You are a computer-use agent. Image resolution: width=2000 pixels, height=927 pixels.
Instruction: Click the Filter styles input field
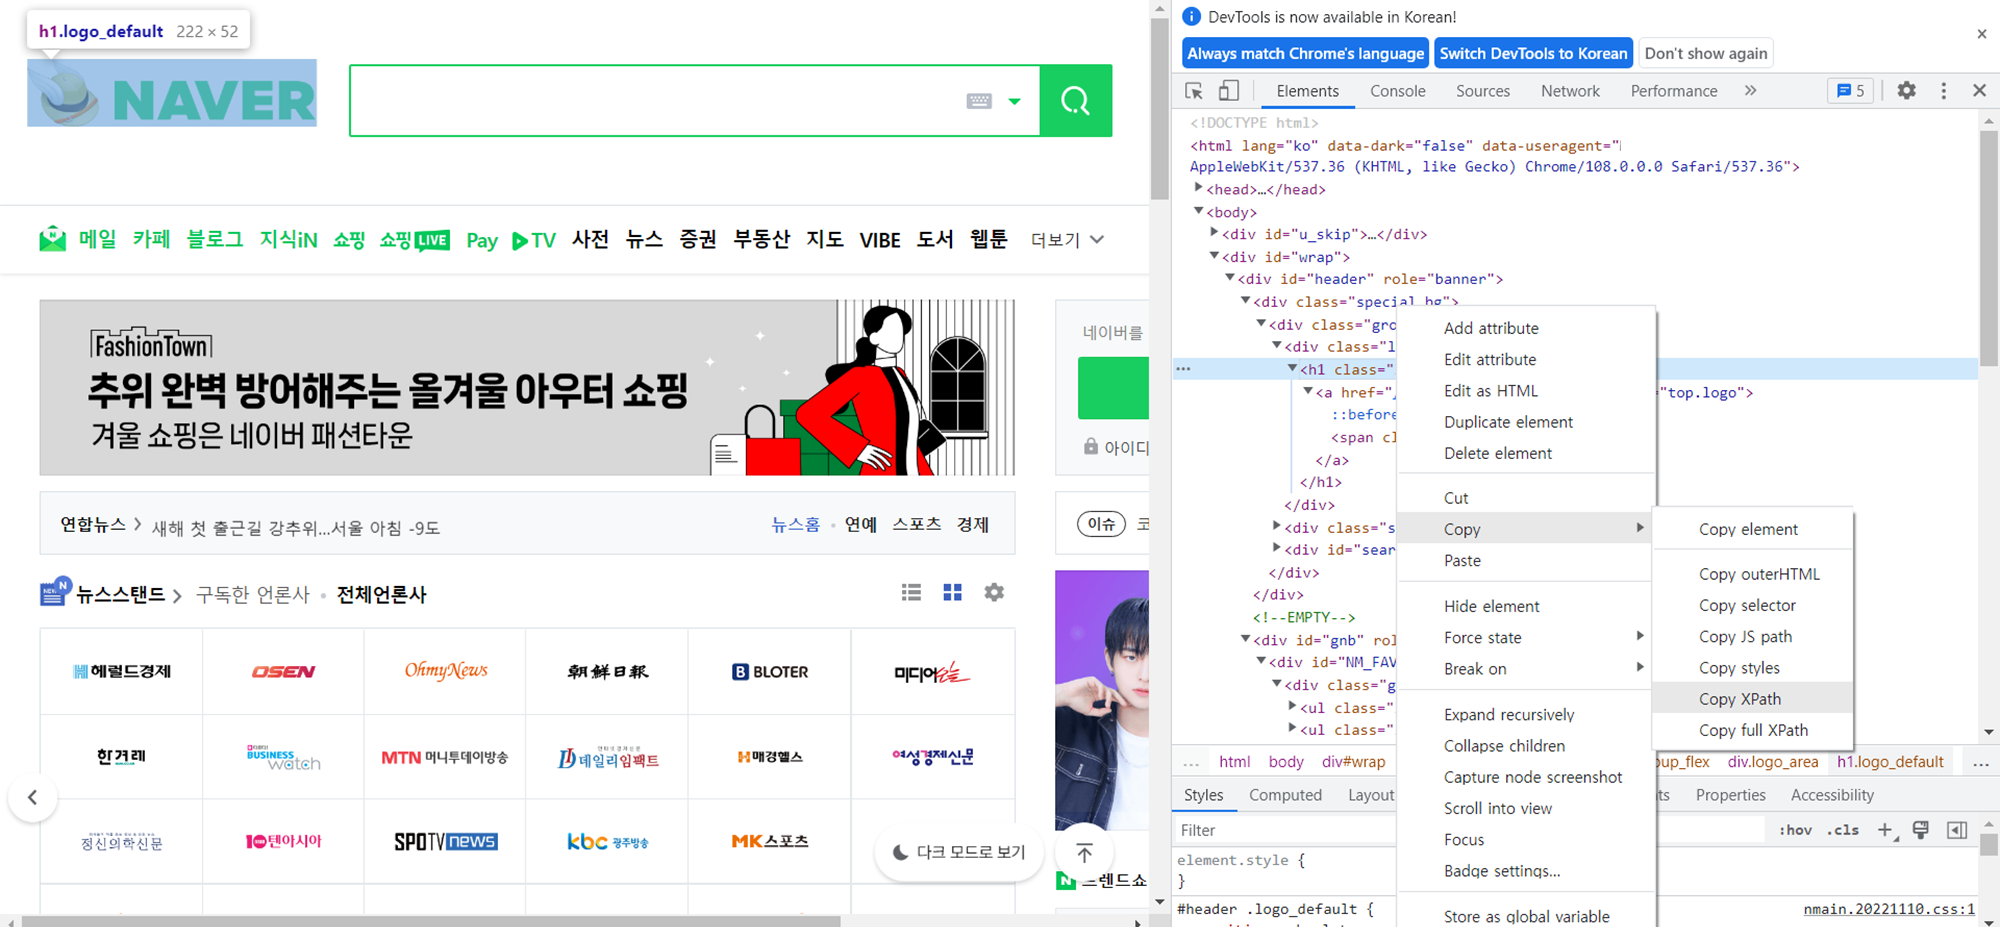click(1285, 830)
